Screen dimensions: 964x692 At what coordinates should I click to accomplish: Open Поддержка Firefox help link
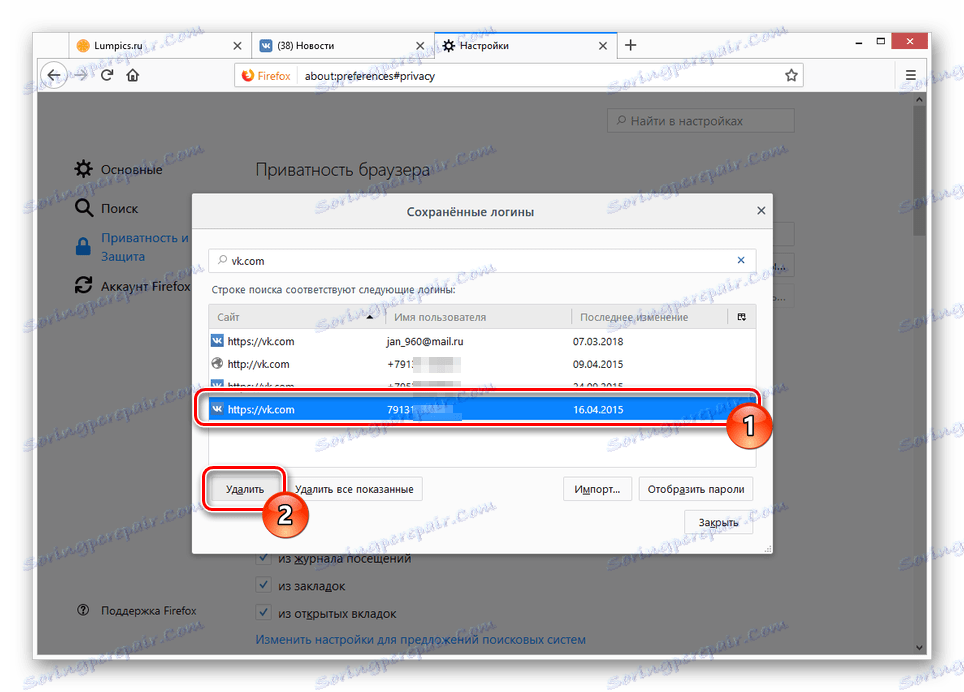pyautogui.click(x=136, y=610)
